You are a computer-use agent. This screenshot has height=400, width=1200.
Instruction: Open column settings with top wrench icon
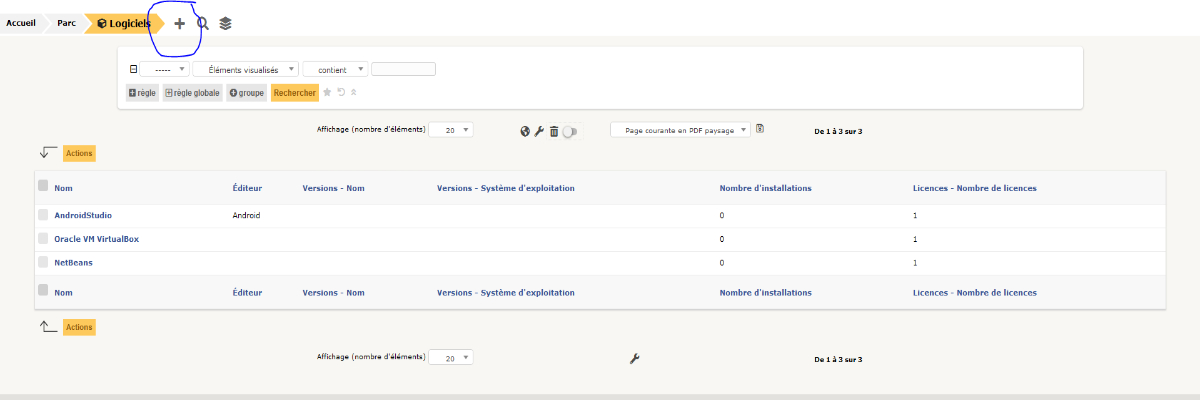tap(539, 131)
